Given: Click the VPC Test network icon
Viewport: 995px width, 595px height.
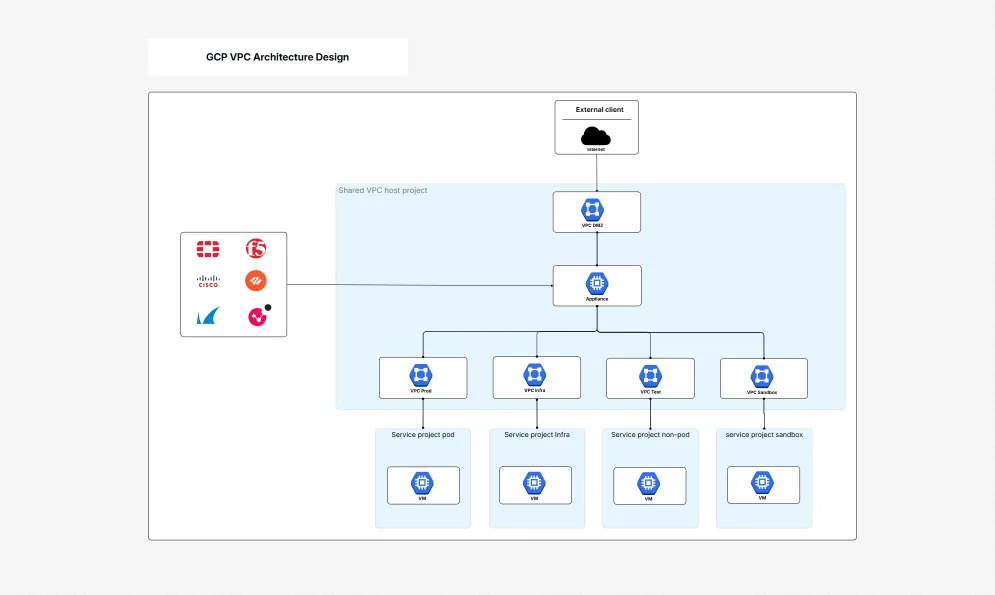Looking at the screenshot, I should [x=650, y=376].
